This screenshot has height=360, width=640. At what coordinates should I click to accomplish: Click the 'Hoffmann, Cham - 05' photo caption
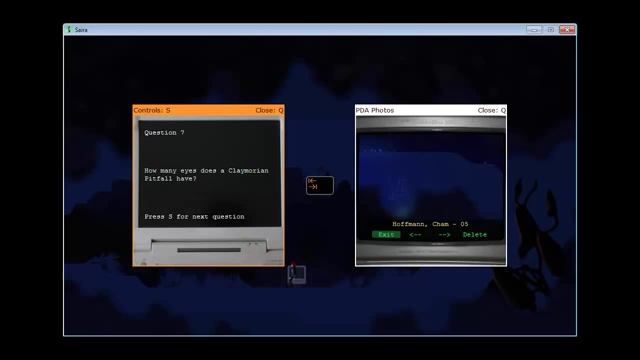[x=430, y=224]
